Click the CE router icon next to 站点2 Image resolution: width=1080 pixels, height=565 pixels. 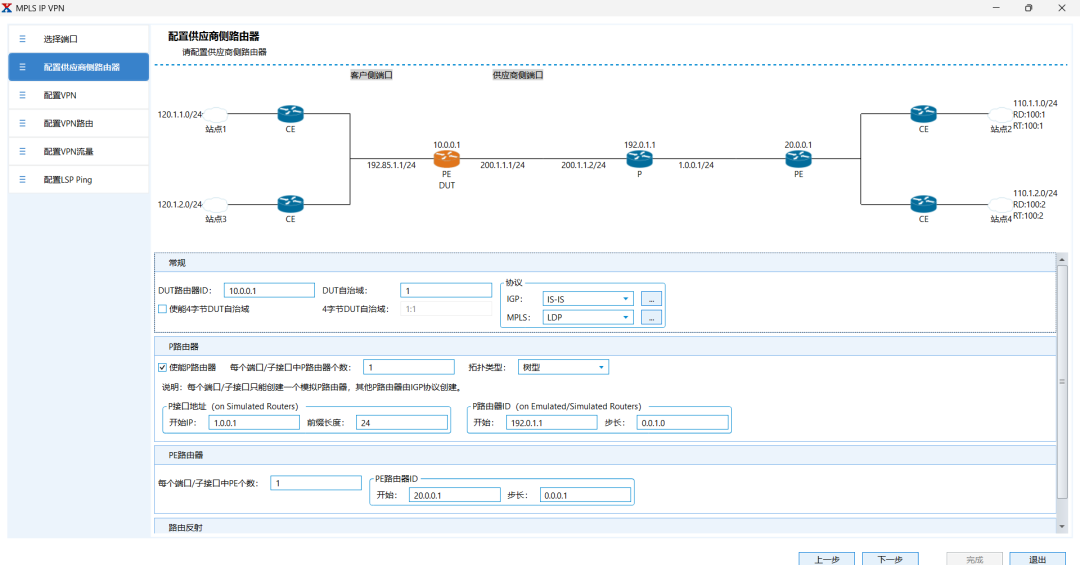point(923,114)
